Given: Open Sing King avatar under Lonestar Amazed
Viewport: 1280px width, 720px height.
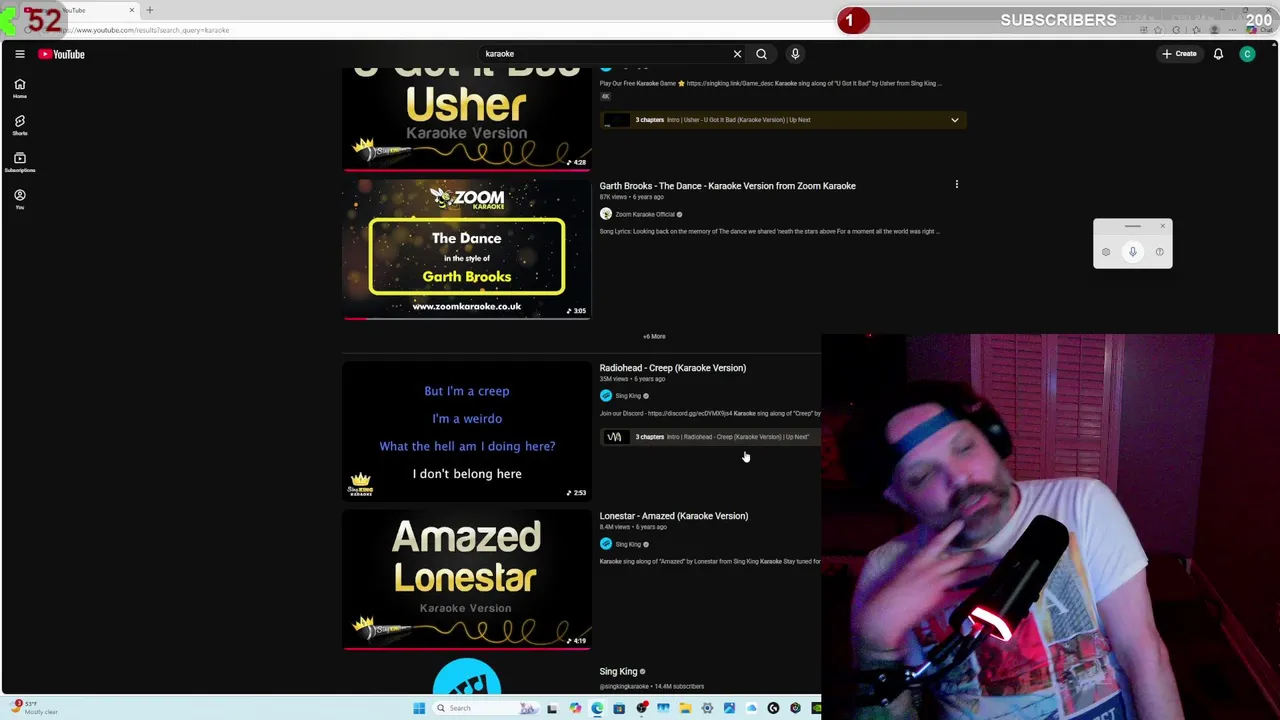Looking at the screenshot, I should click(x=605, y=544).
